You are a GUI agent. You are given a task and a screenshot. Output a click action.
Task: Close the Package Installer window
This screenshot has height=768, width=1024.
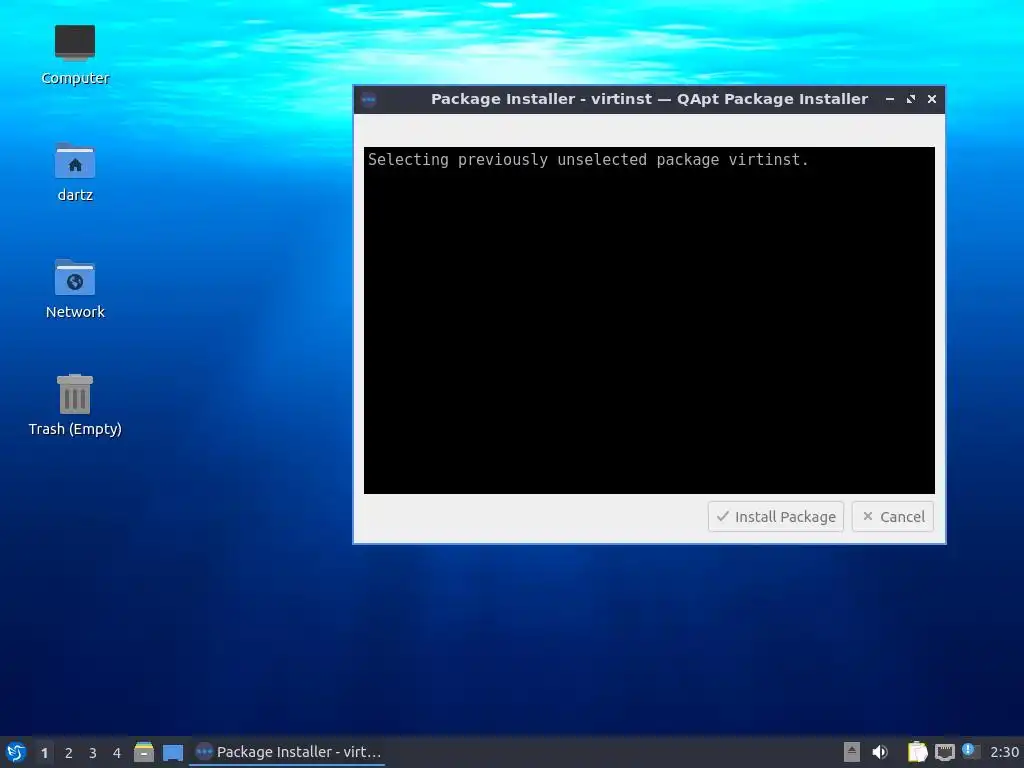tap(932, 99)
